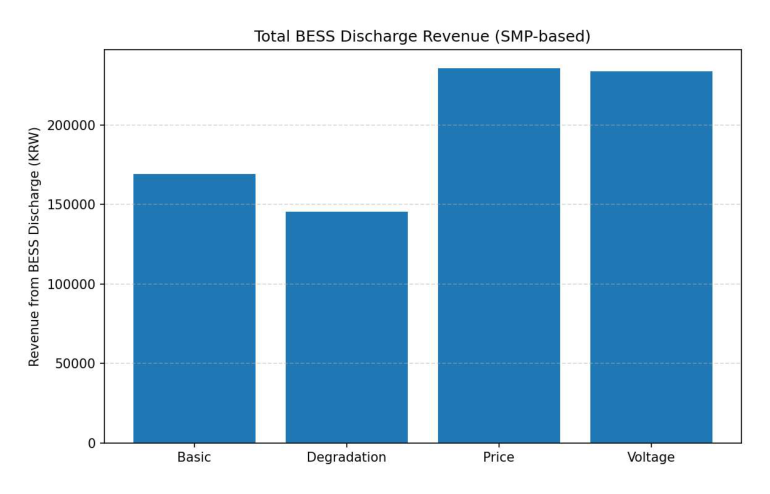Select the 200000 y-axis tick label
The height and width of the screenshot is (494, 770).
click(x=71, y=125)
